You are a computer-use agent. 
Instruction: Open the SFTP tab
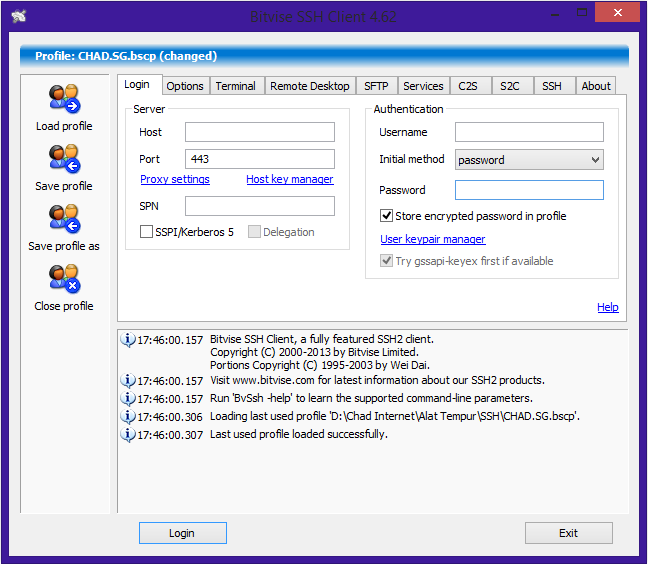click(x=376, y=86)
